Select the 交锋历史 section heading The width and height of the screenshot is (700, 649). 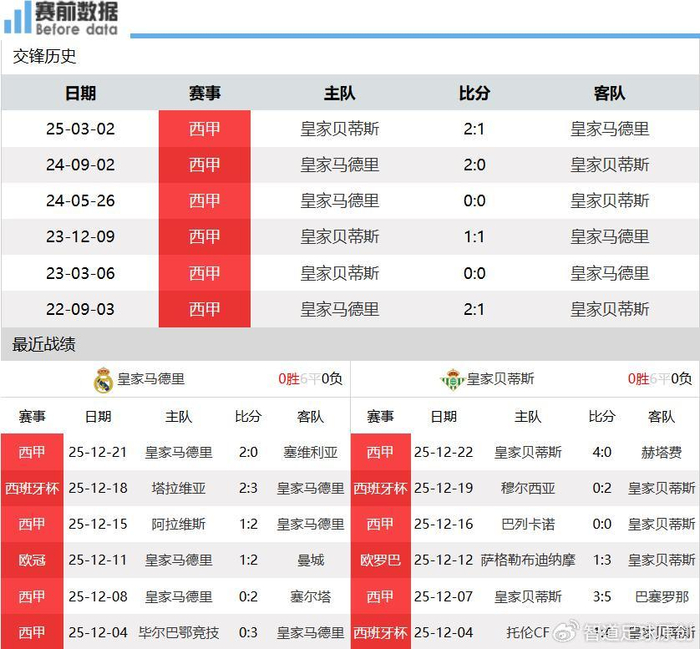pyautogui.click(x=44, y=57)
